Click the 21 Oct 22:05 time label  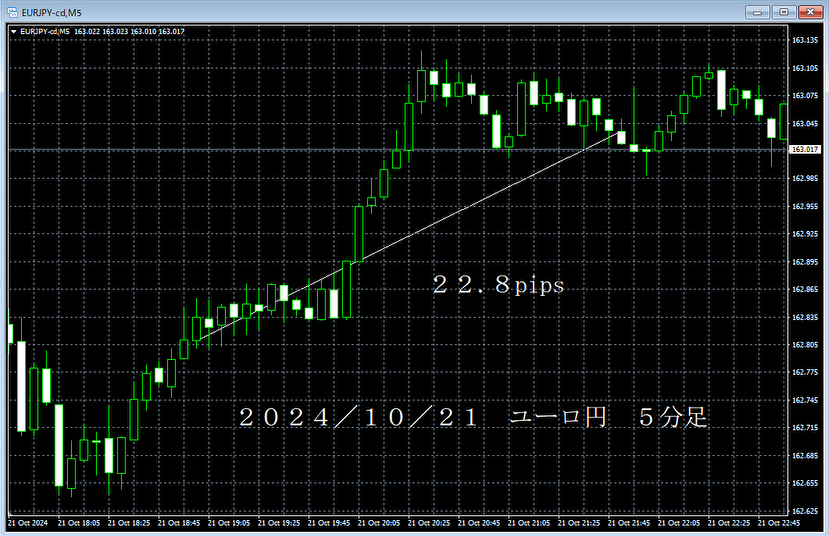pos(679,523)
